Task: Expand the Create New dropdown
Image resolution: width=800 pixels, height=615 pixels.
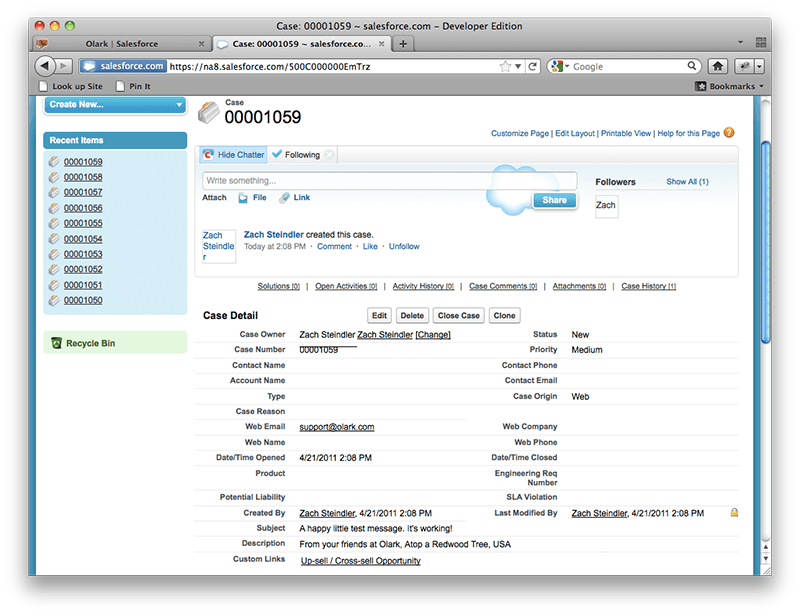Action: pyautogui.click(x=179, y=104)
